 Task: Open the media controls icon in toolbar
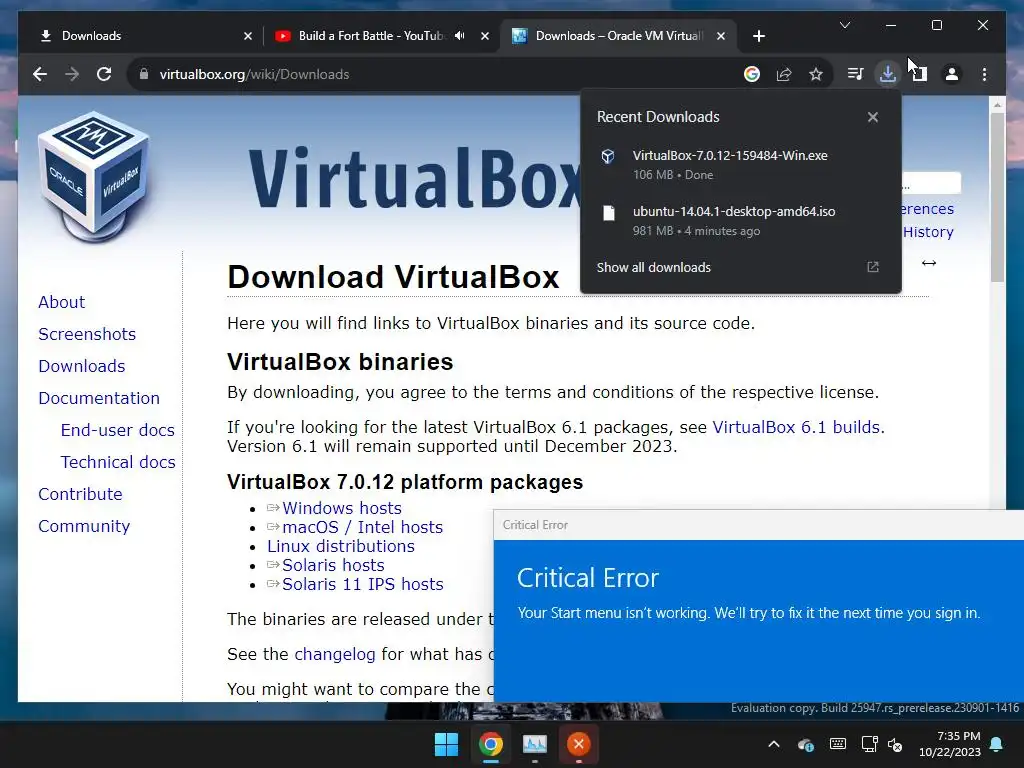tap(855, 74)
